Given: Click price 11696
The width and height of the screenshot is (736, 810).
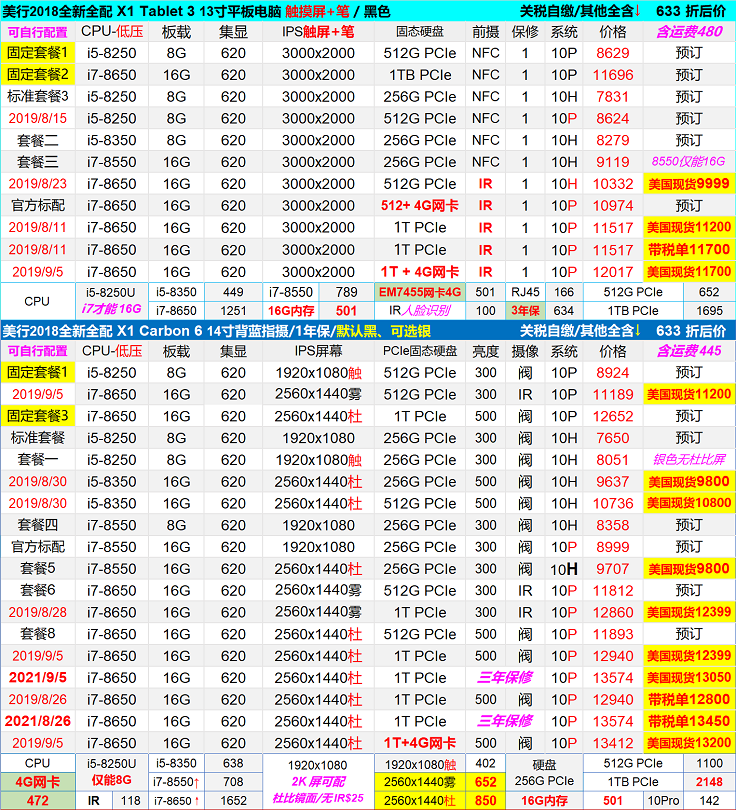Looking at the screenshot, I should tap(613, 75).
